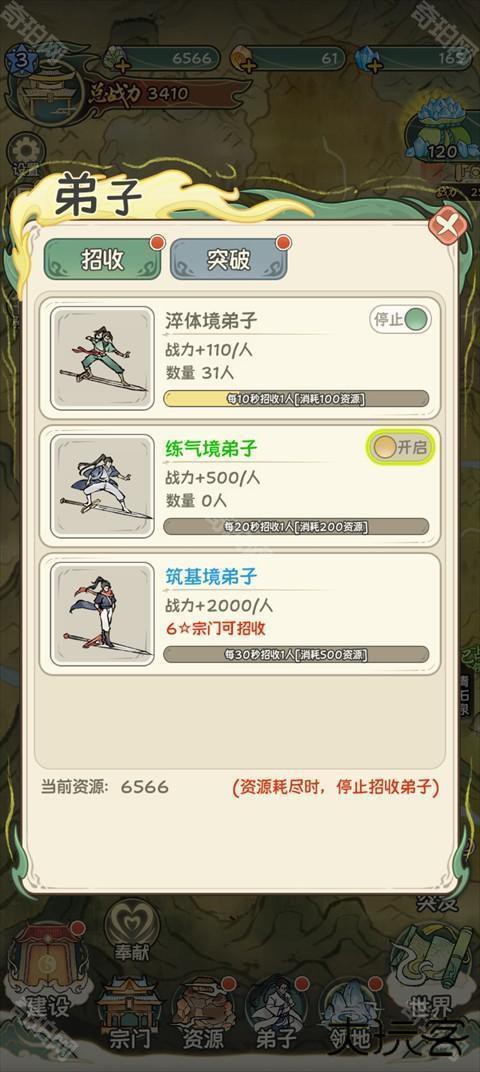Click the 淬体境弟子 recruitment progress bar
This screenshot has height=1072, width=480.
tap(296, 399)
